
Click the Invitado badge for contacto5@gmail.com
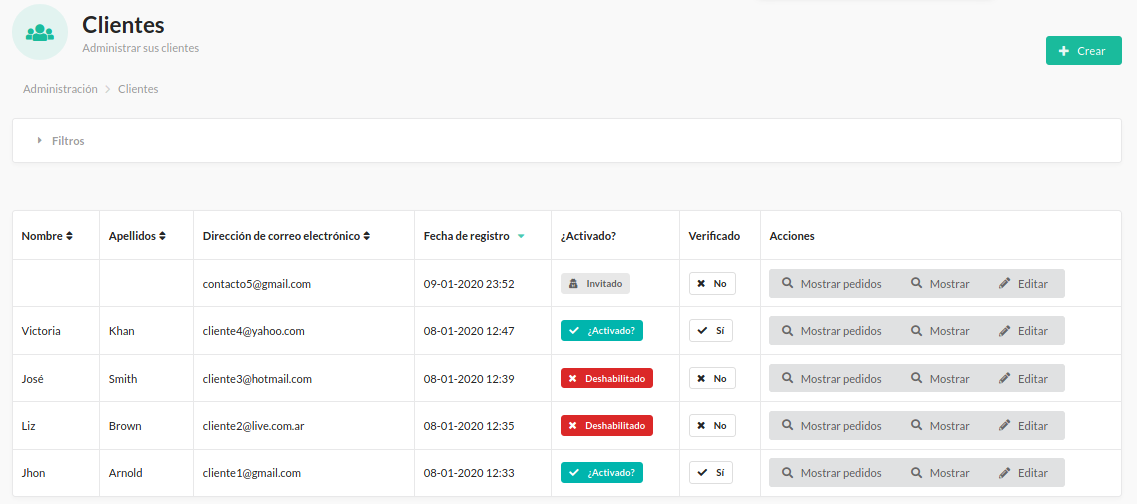(x=595, y=284)
